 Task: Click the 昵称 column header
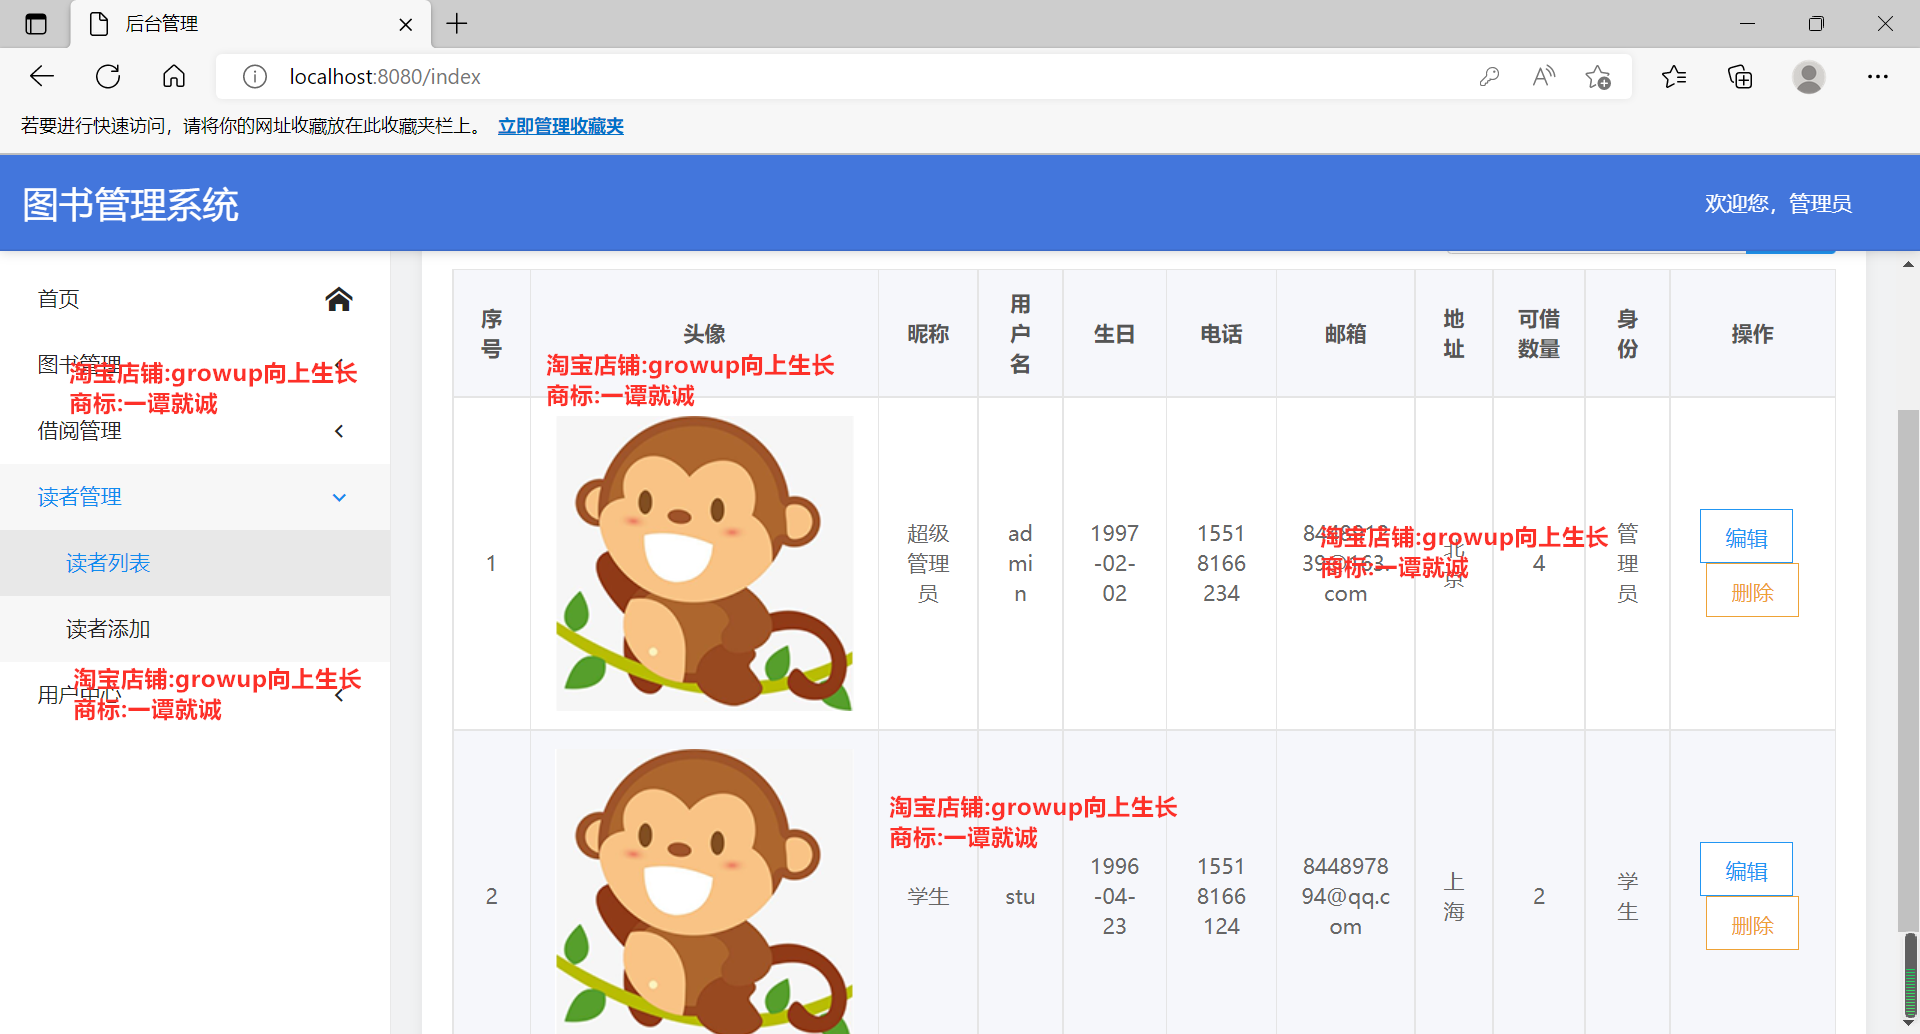928,334
